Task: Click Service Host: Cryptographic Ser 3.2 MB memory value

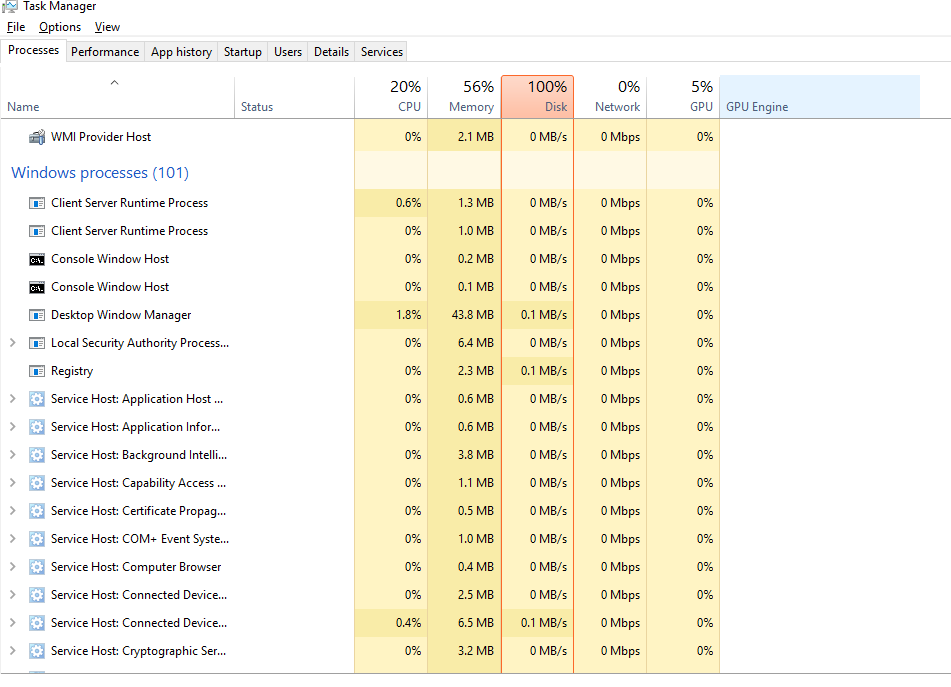Action: coord(476,651)
